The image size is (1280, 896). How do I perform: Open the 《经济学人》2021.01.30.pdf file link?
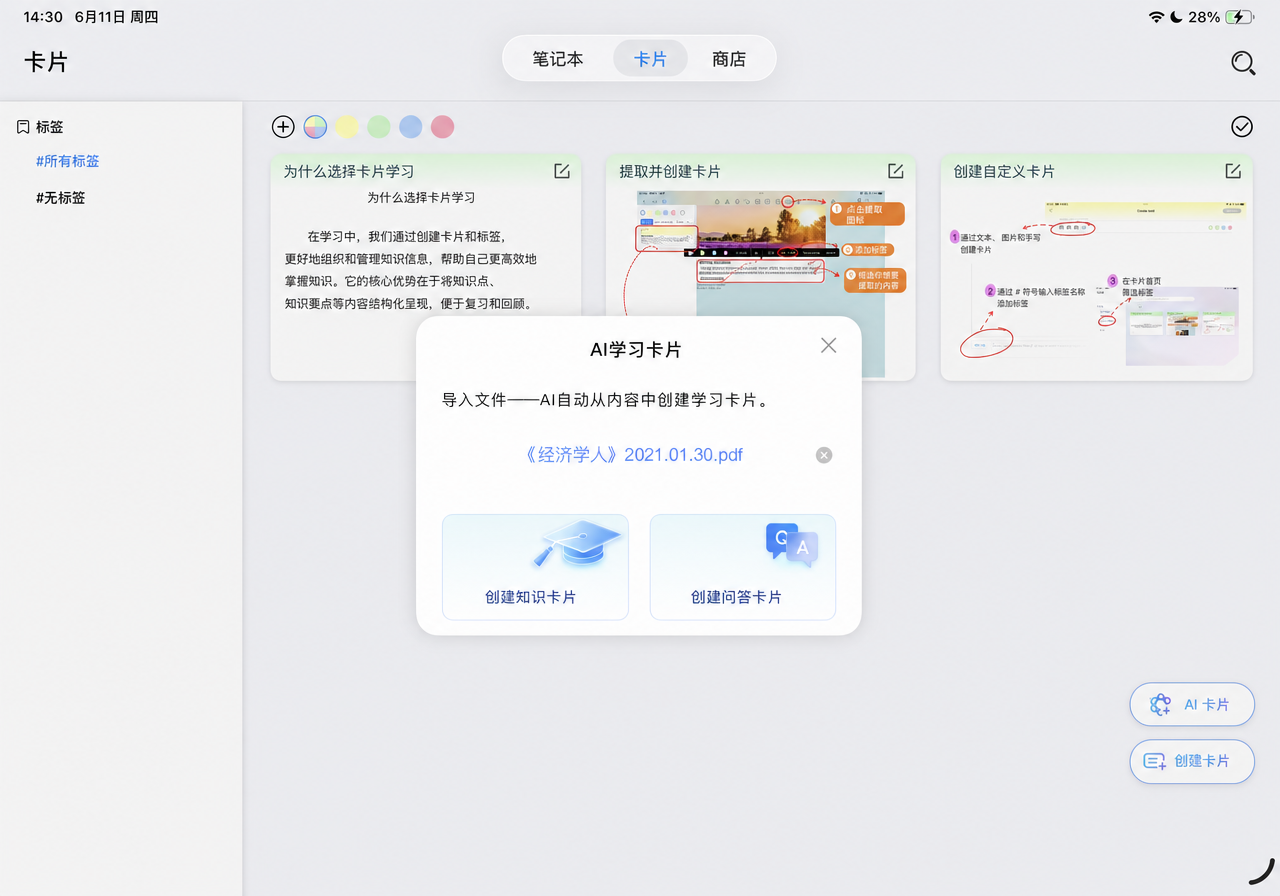pyautogui.click(x=633, y=455)
